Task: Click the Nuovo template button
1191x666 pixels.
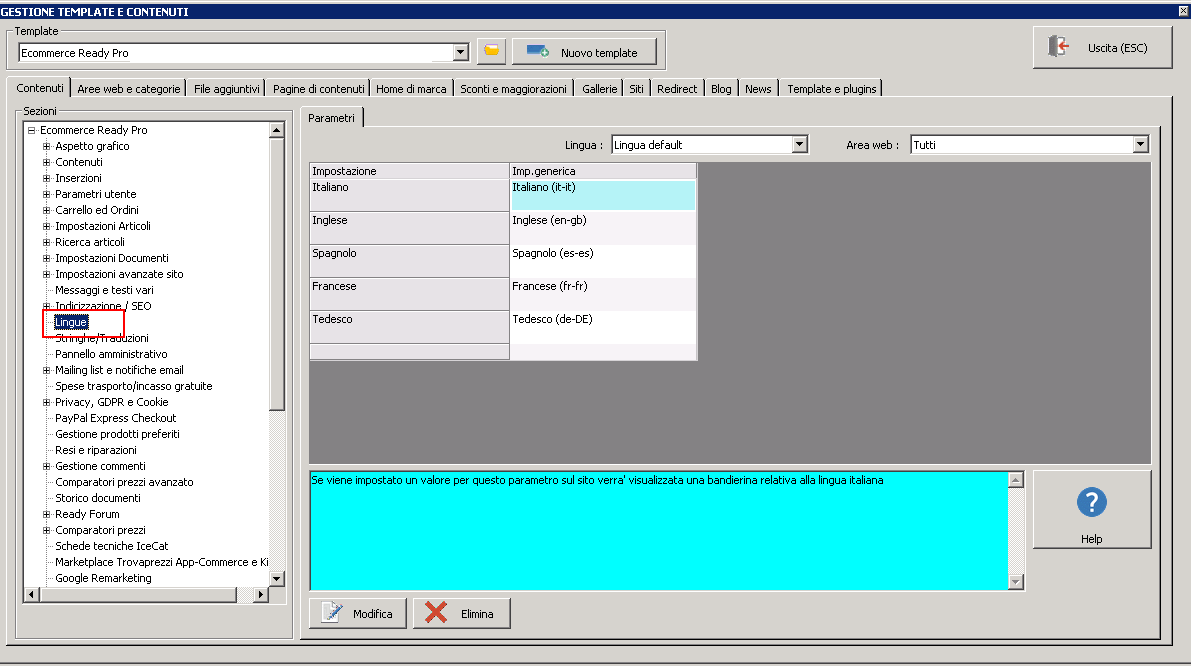Action: 584,52
